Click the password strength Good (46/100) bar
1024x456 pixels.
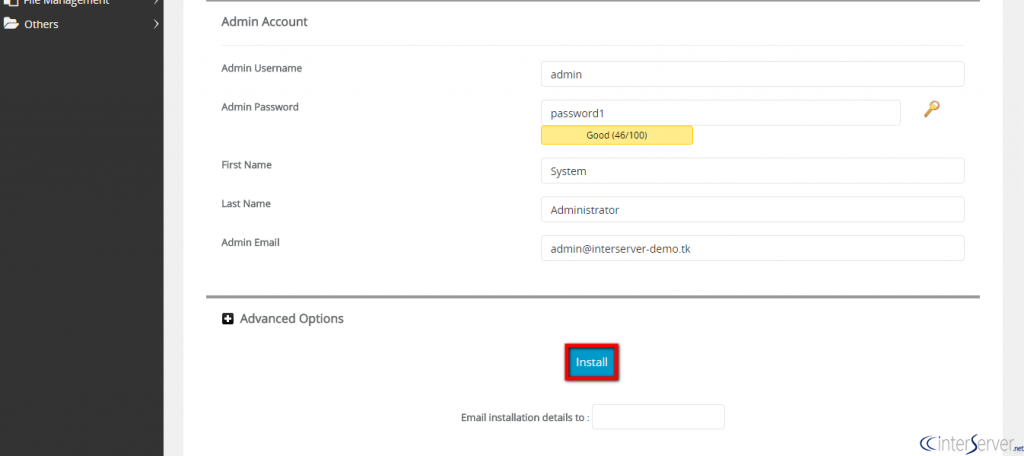616,135
